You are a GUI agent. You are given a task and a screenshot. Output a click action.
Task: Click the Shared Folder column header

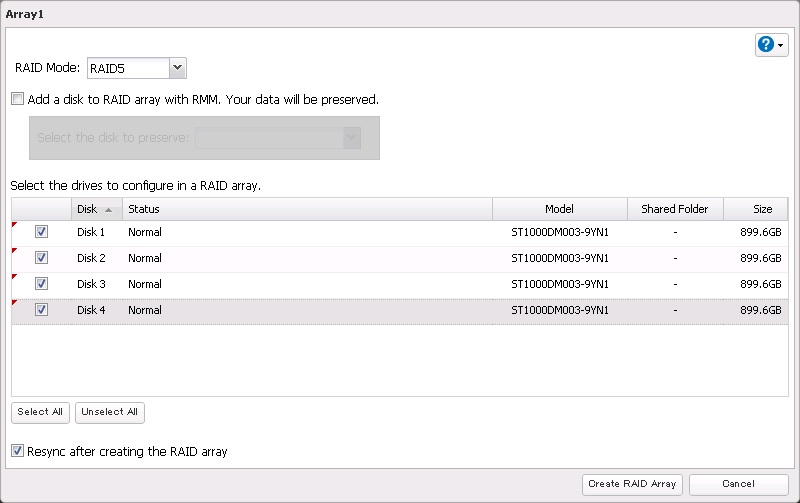(x=674, y=210)
